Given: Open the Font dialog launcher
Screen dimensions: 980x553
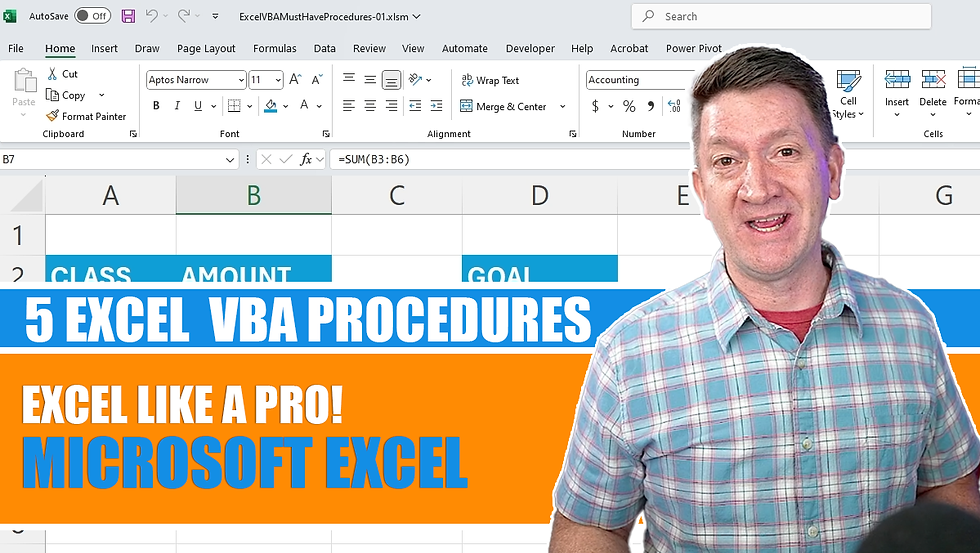Looking at the screenshot, I should tap(326, 134).
